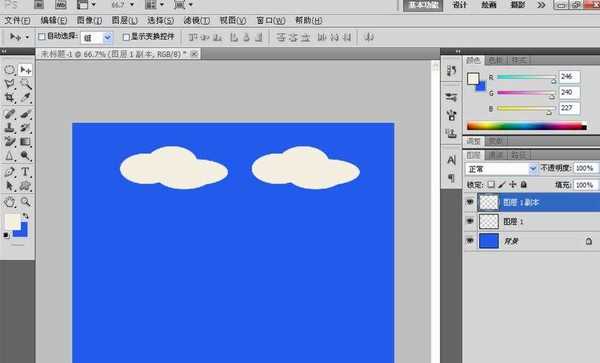Select the Brush tool
Image resolution: width=600 pixels, height=363 pixels.
coord(25,114)
